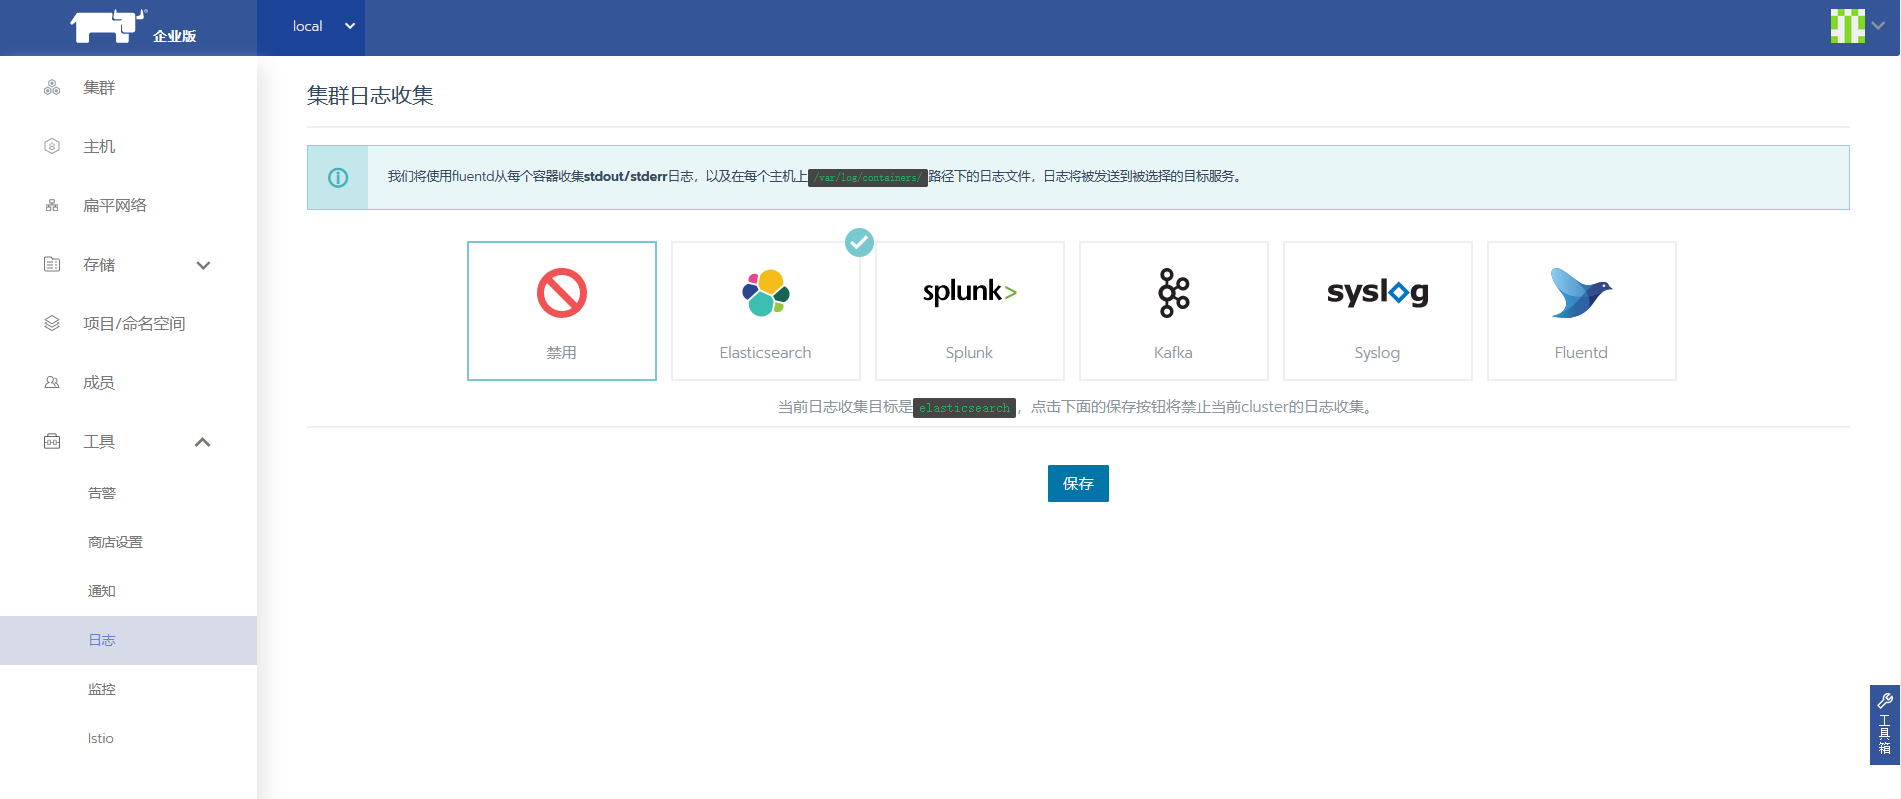The height and width of the screenshot is (799, 1901).
Task: Expand the 存储 submenu chevron
Action: coord(203,265)
